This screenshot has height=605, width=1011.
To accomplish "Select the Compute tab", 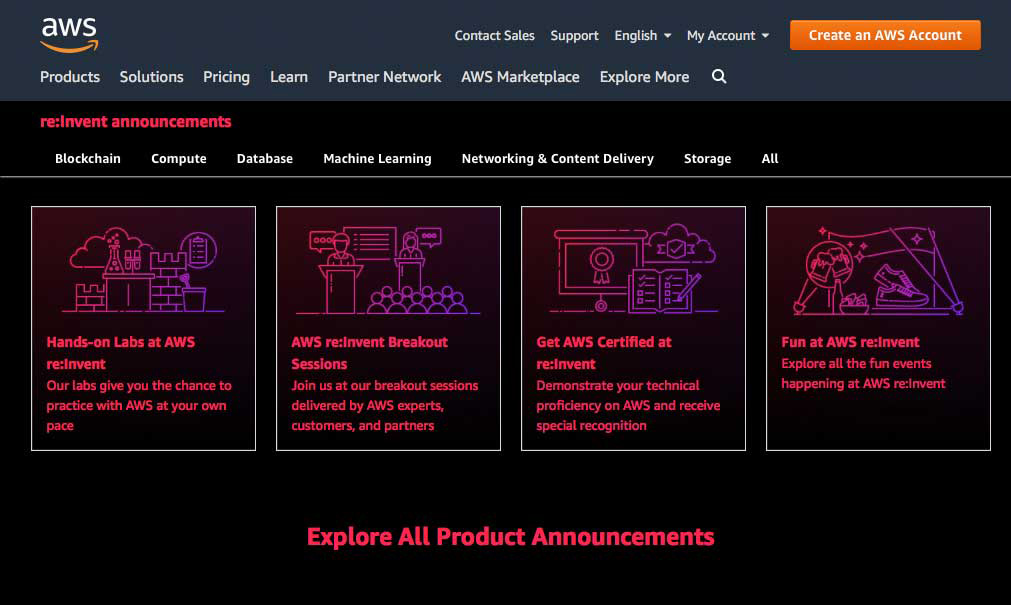I will tap(179, 159).
